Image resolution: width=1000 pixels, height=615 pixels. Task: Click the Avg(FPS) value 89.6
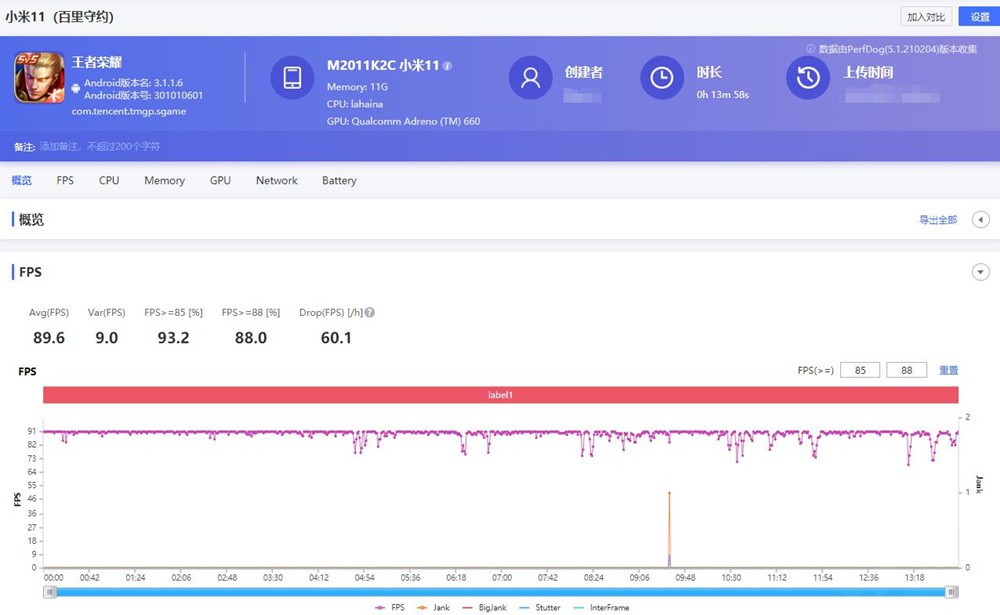point(49,338)
